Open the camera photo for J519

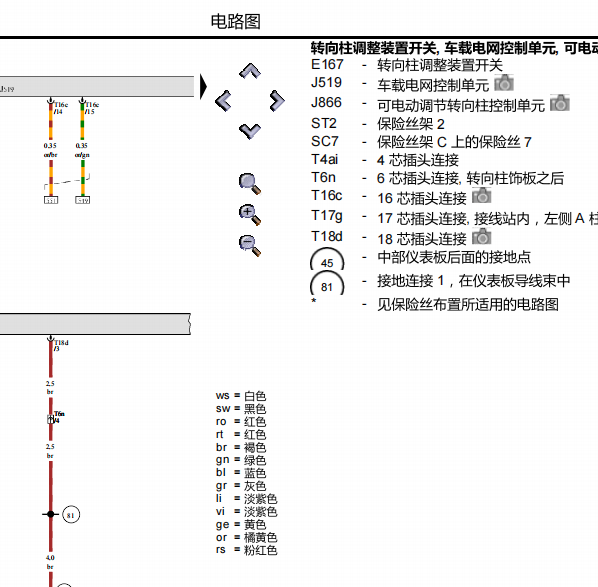pyautogui.click(x=504, y=83)
